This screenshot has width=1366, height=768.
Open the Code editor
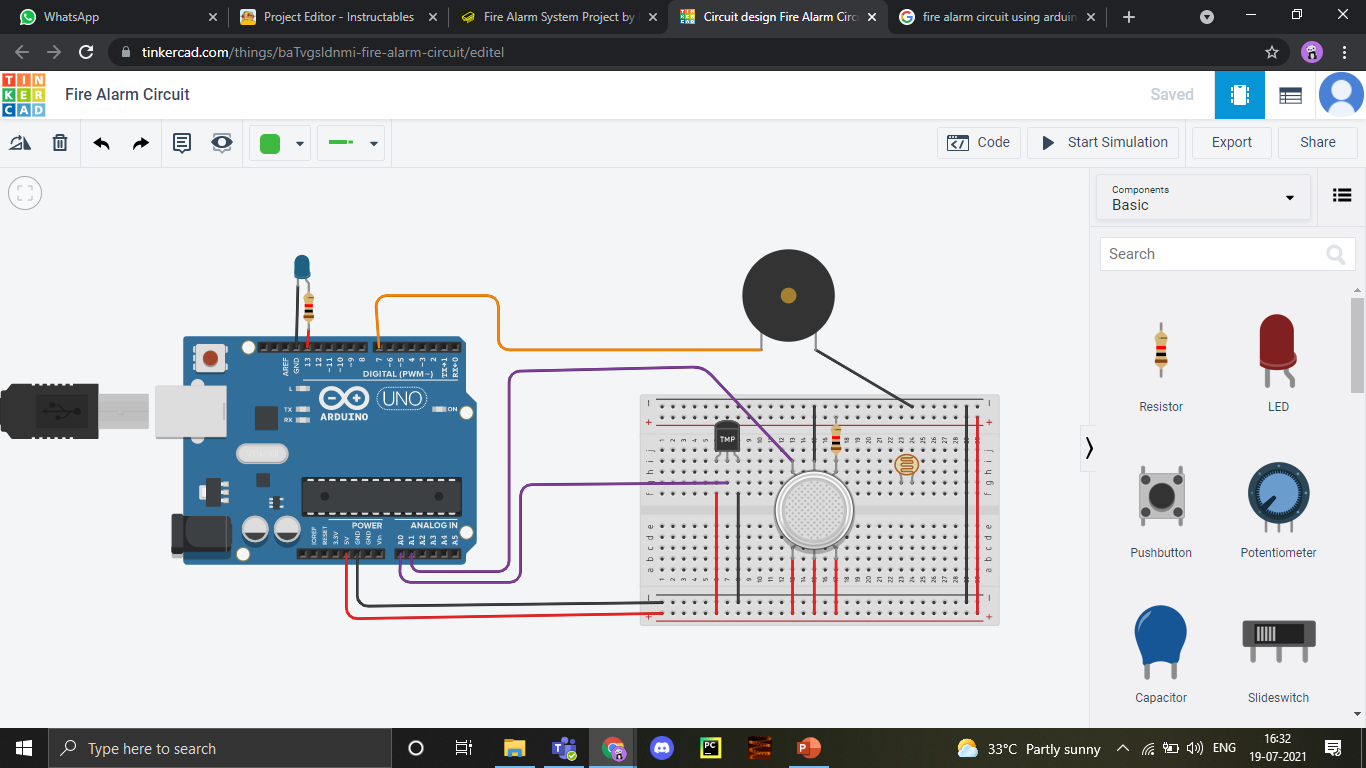point(979,142)
